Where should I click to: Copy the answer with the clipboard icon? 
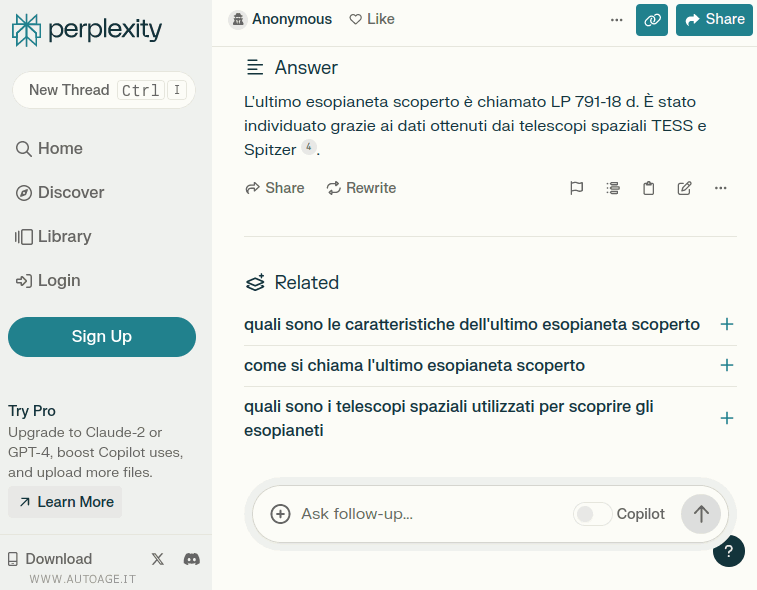[648, 188]
